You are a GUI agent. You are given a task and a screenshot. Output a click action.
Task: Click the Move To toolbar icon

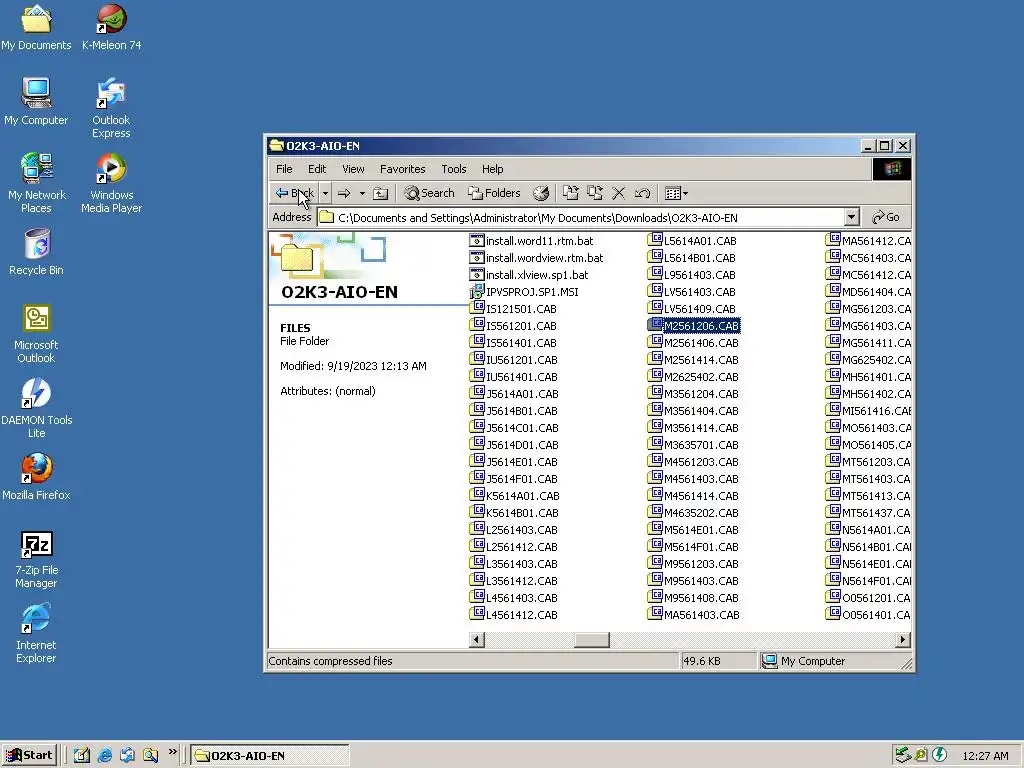coord(571,193)
